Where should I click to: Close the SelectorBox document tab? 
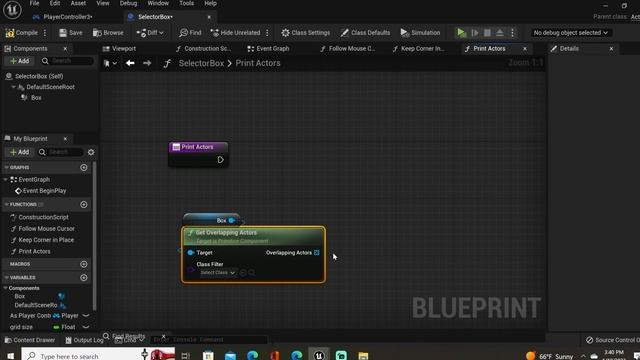point(209,17)
